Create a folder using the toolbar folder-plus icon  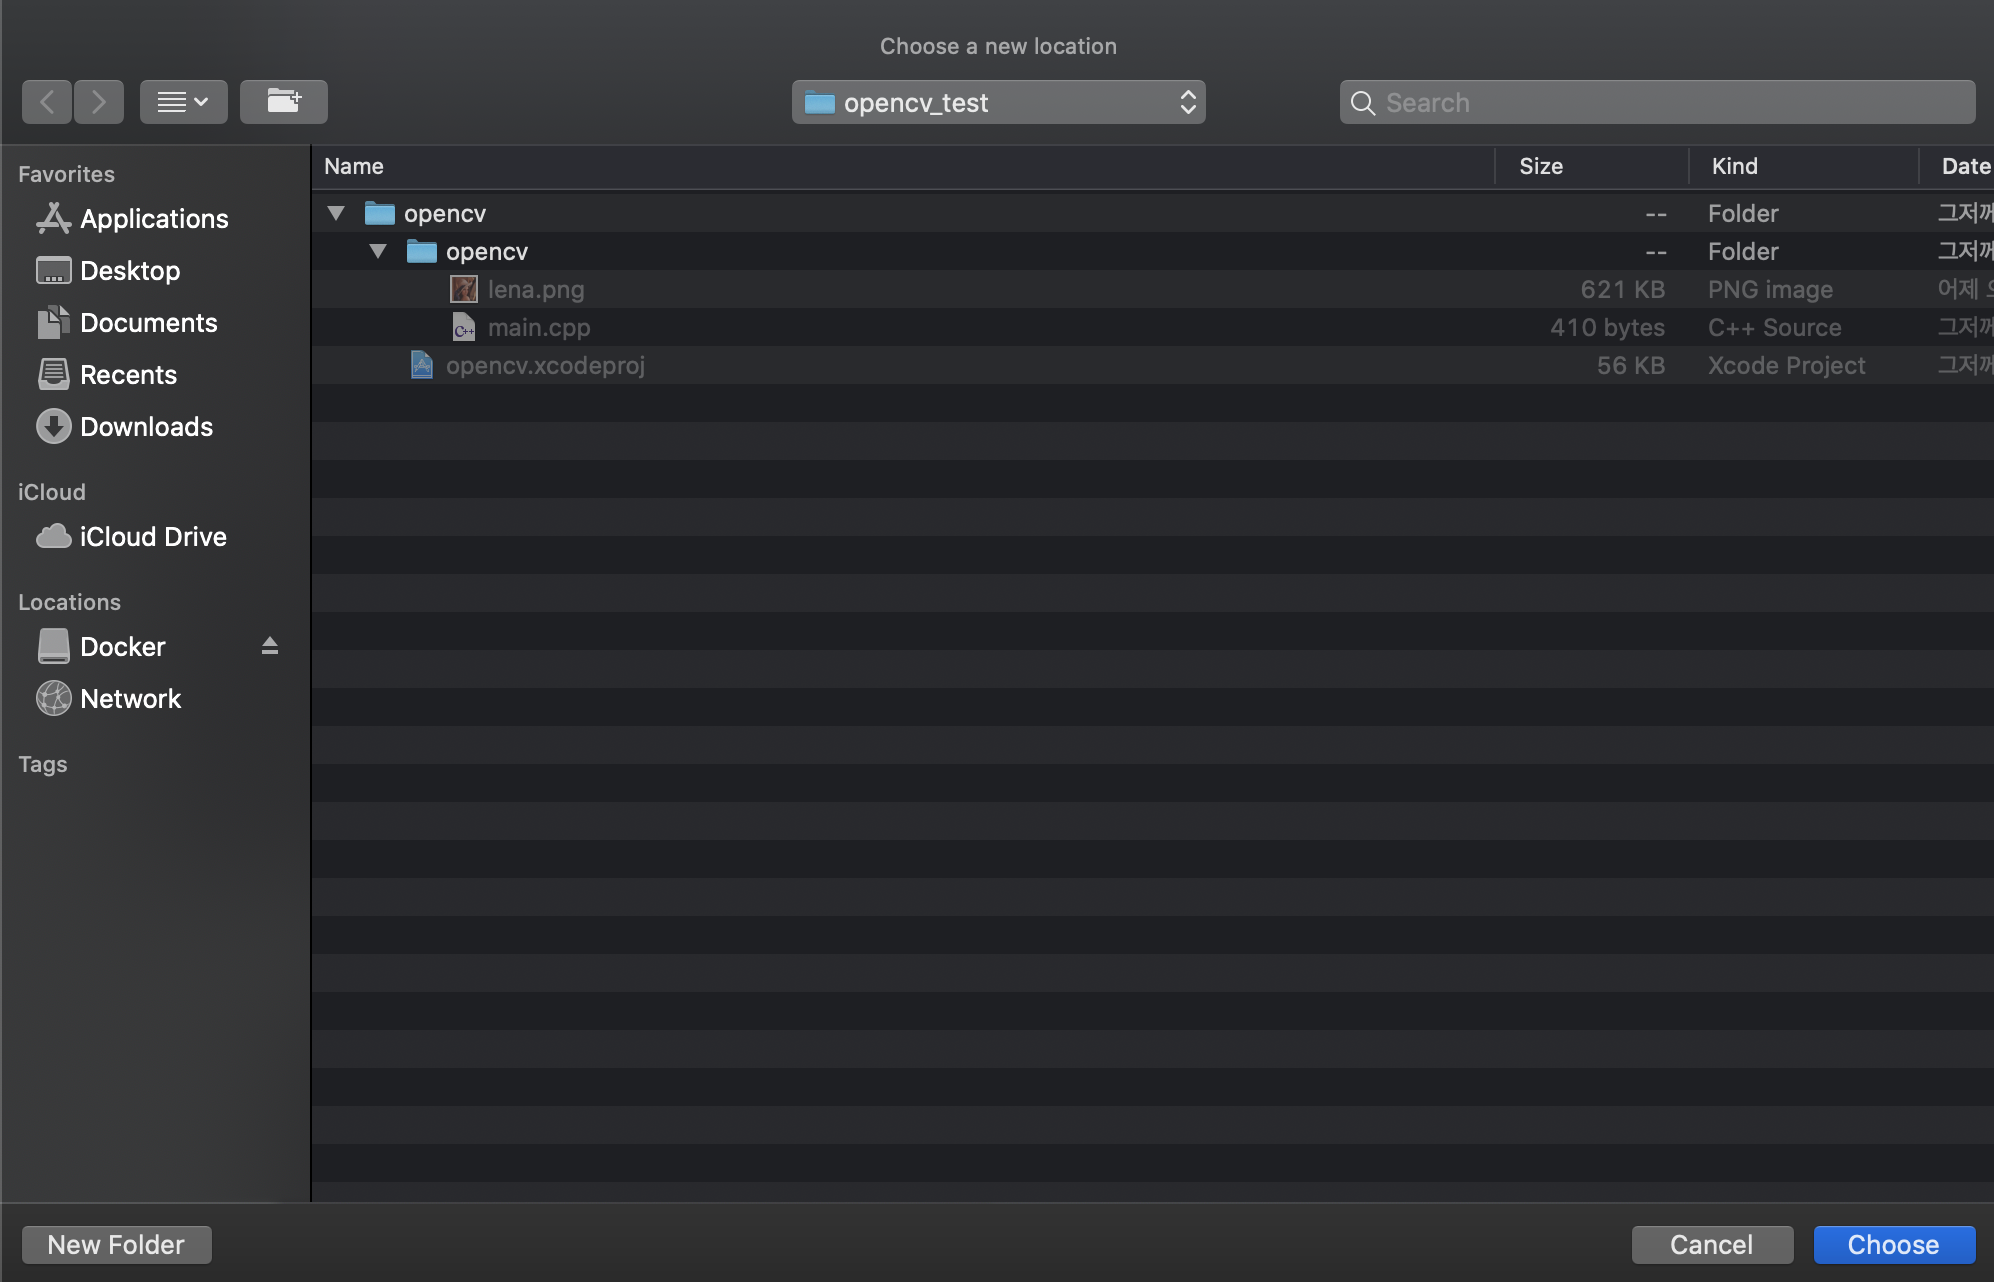click(284, 102)
